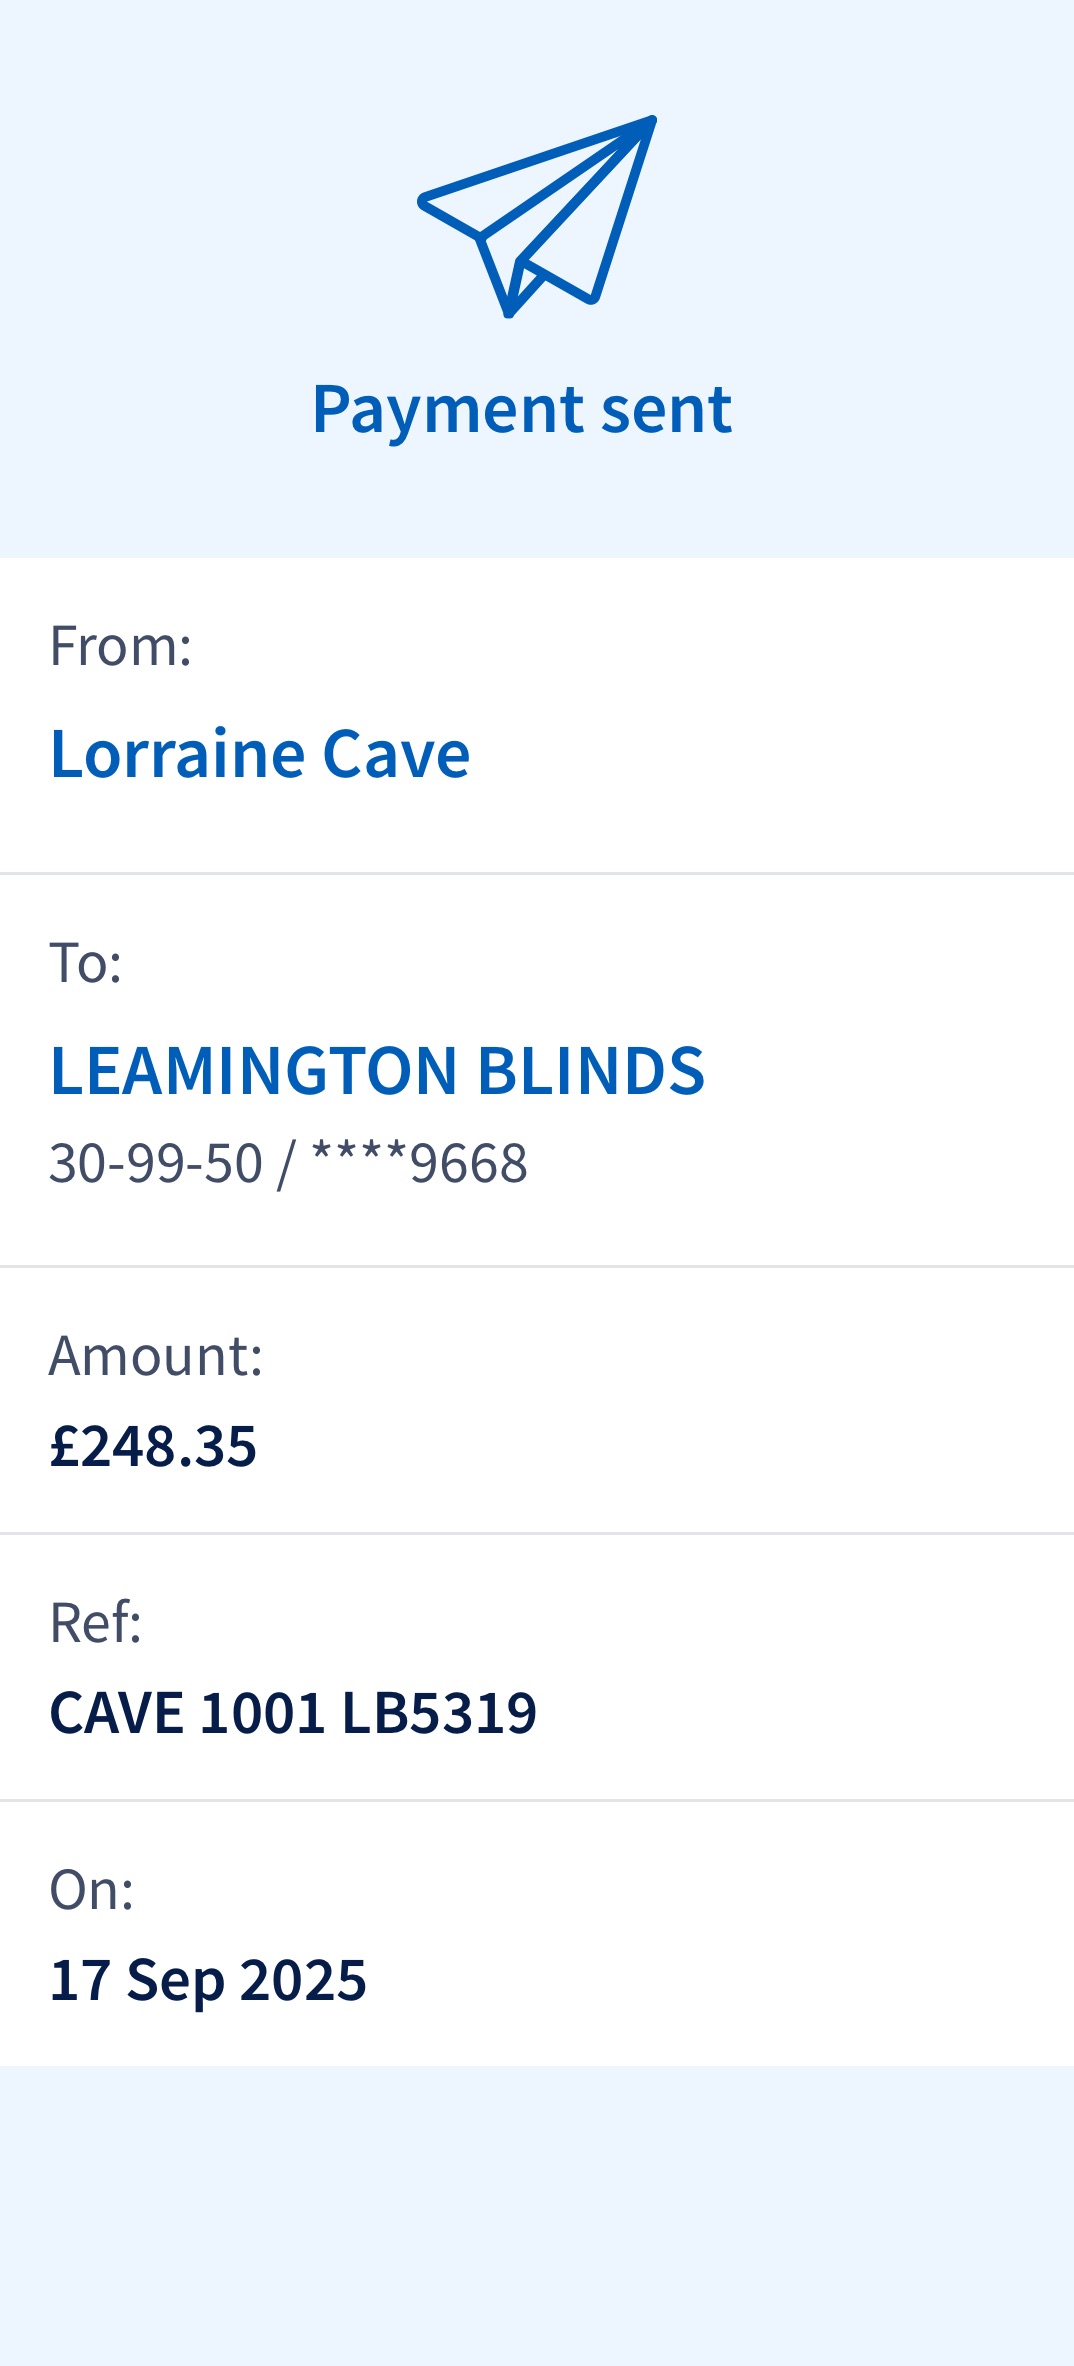Click the sort code 30-99-50
Image resolution: width=1074 pixels, height=2366 pixels.
pyautogui.click(x=156, y=1164)
